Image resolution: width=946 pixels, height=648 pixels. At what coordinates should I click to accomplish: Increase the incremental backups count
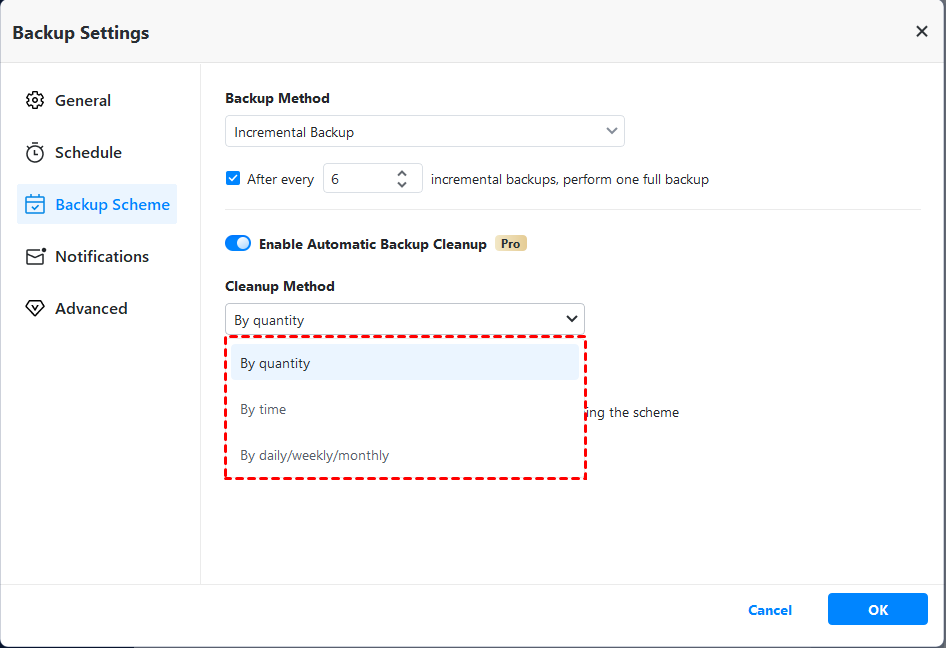tap(402, 172)
